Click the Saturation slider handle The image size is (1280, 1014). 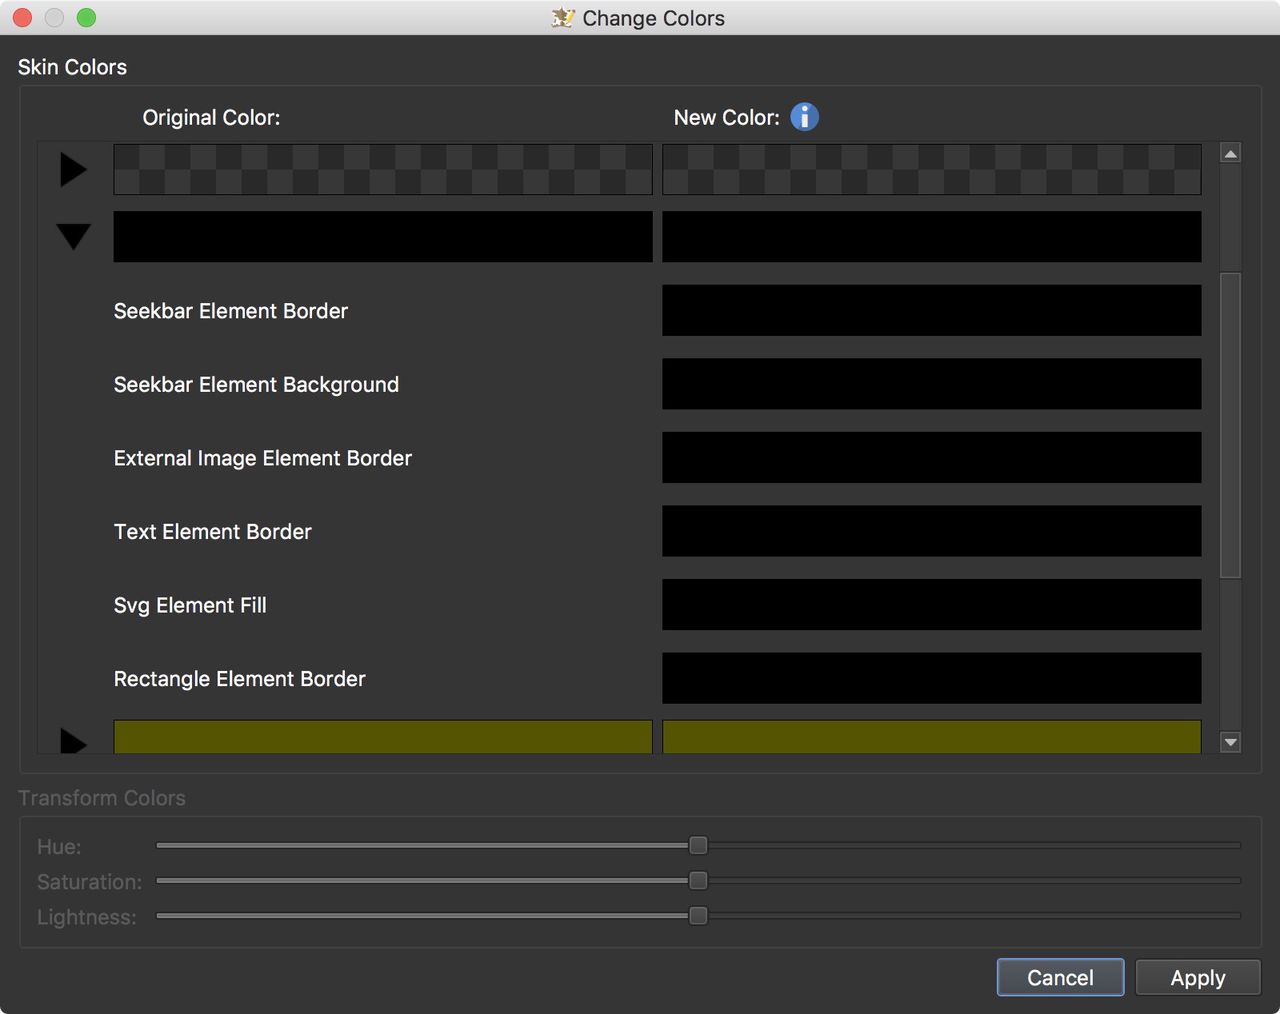[698, 880]
